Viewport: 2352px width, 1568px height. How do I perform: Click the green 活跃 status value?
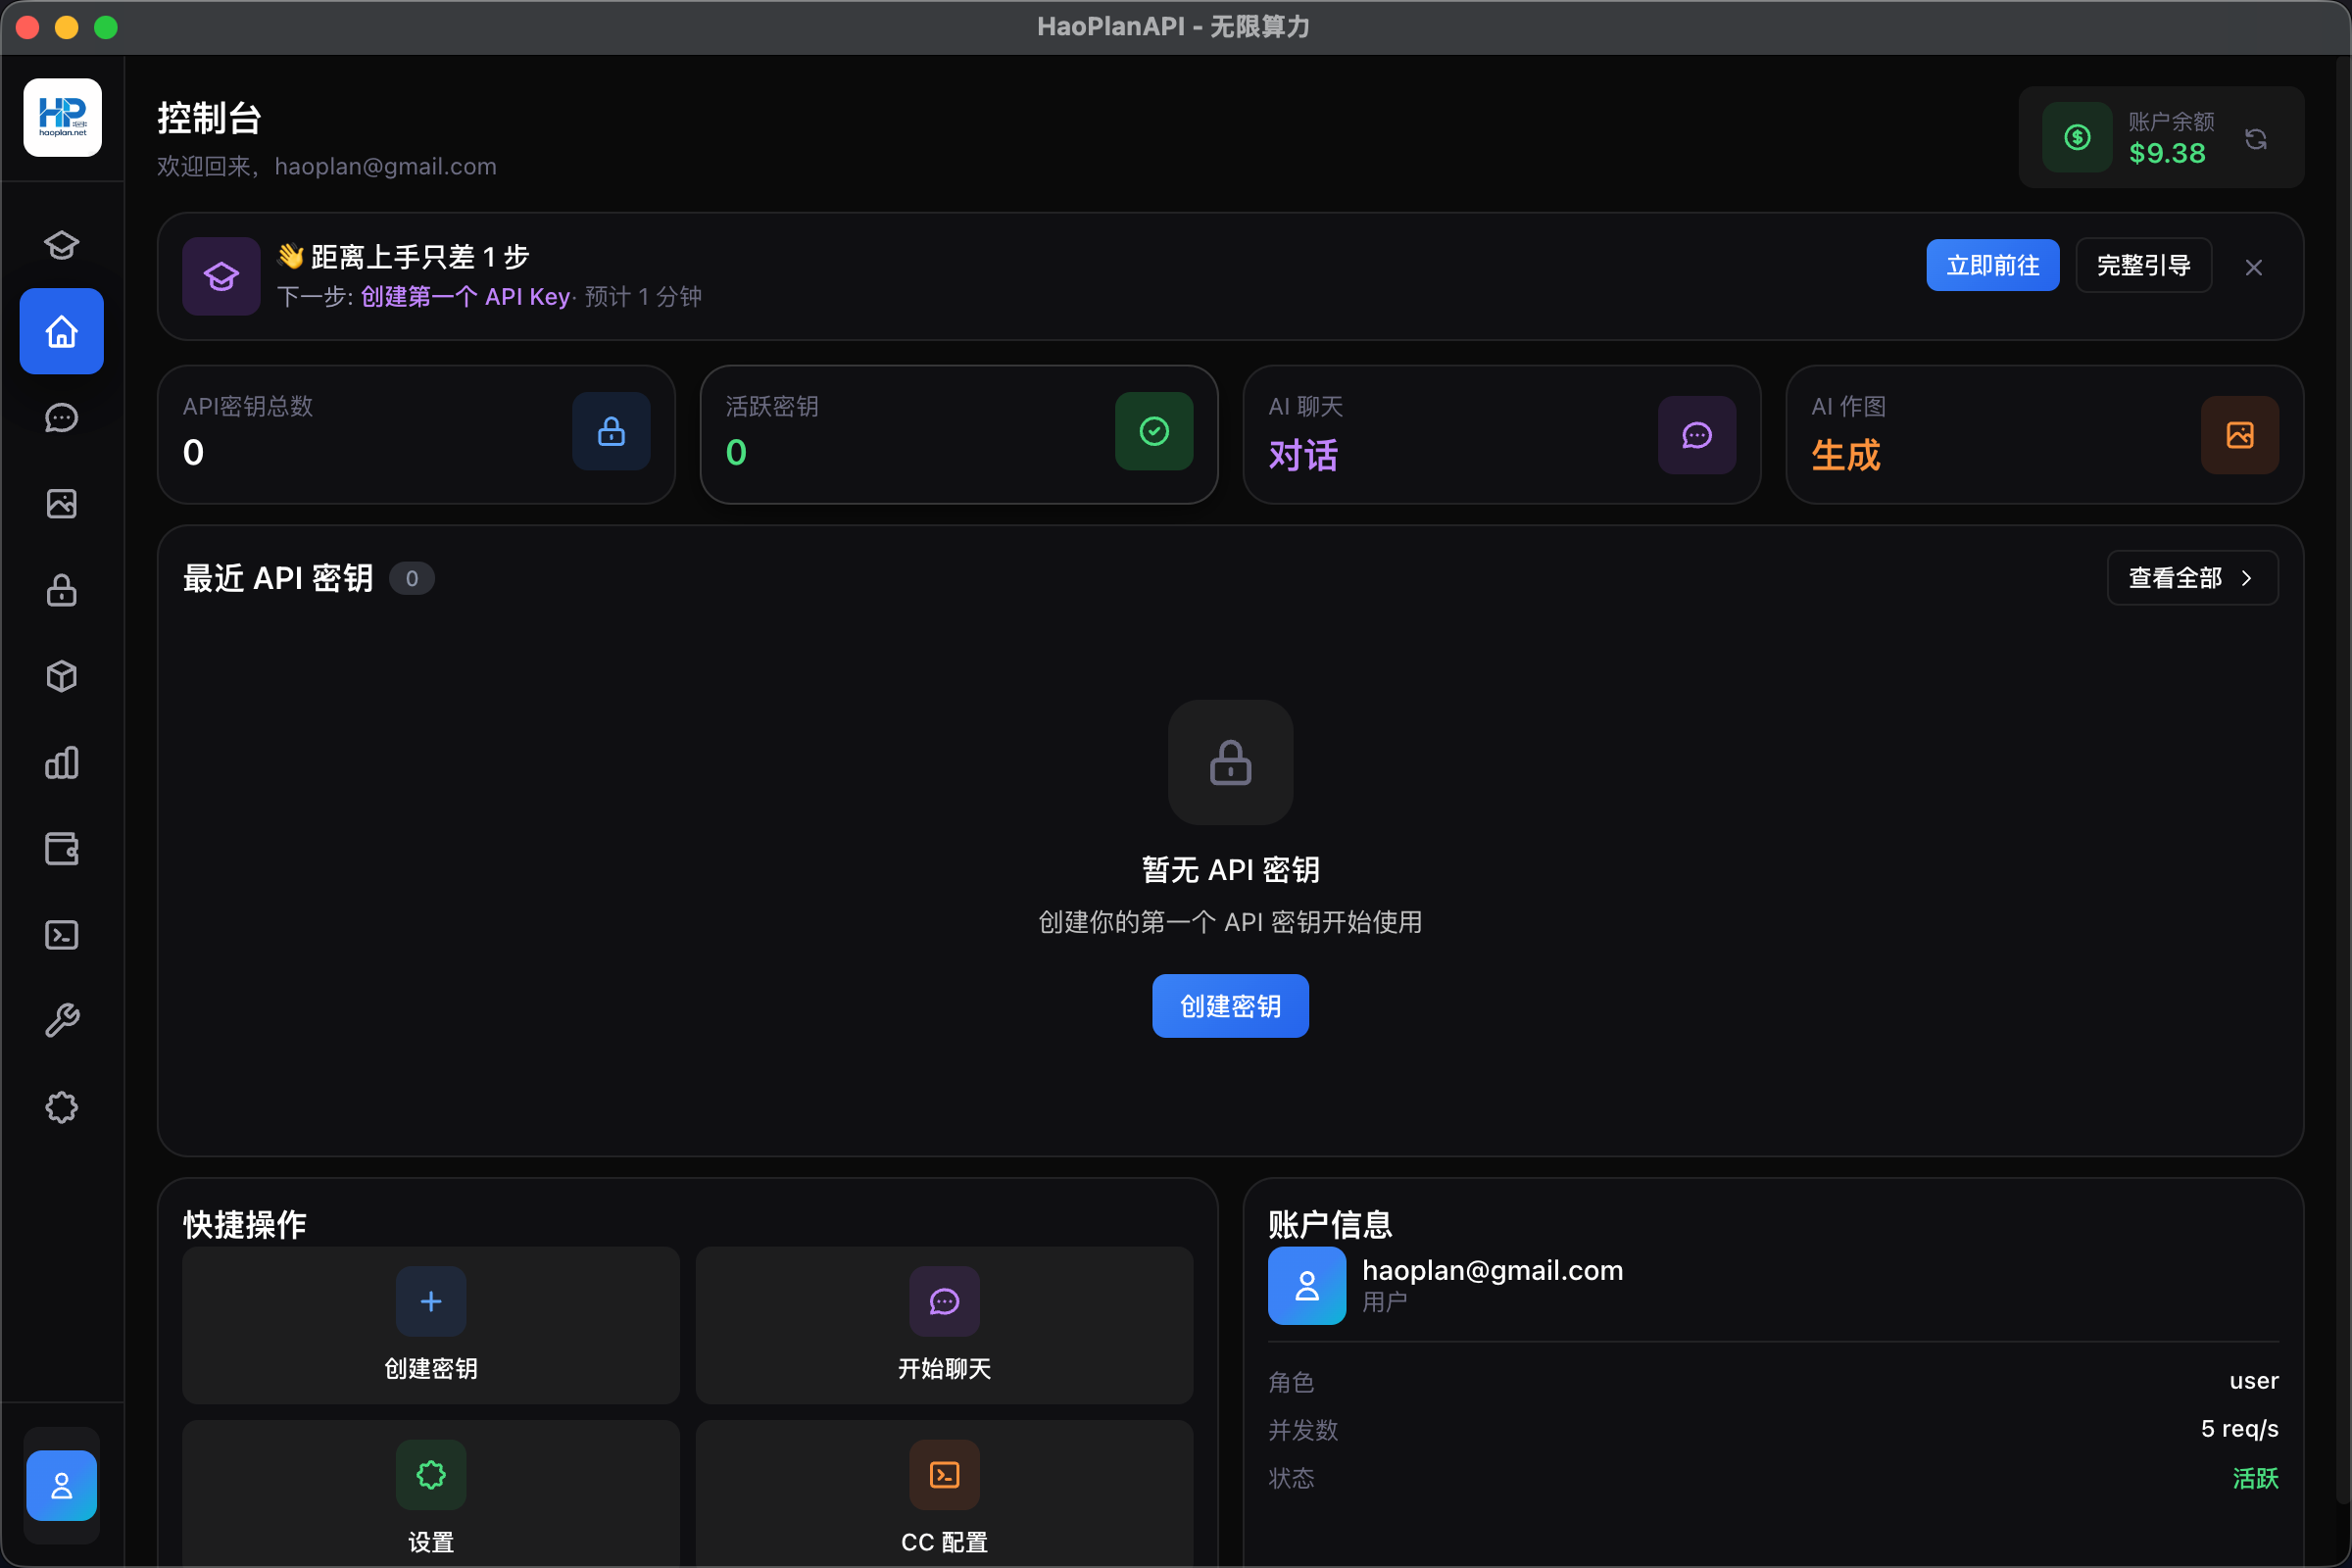pos(2256,1478)
